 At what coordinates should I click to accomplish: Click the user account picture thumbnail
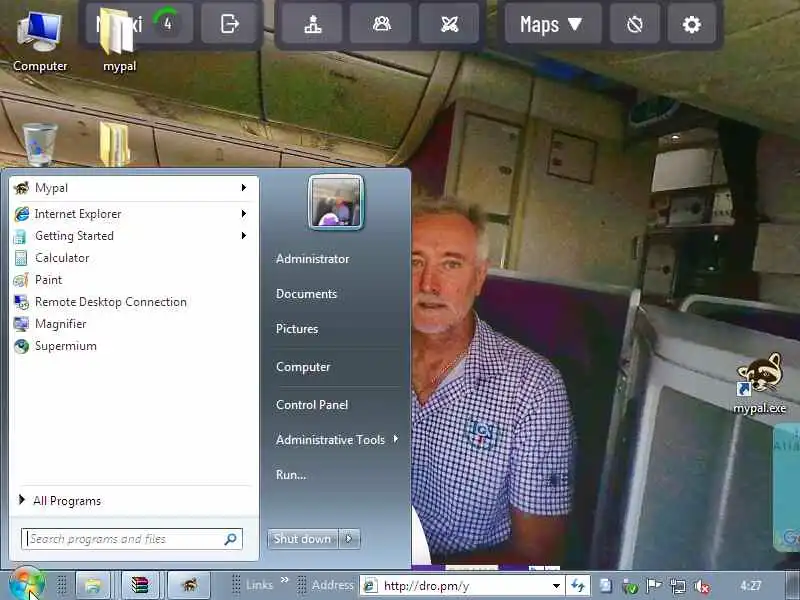pyautogui.click(x=336, y=202)
